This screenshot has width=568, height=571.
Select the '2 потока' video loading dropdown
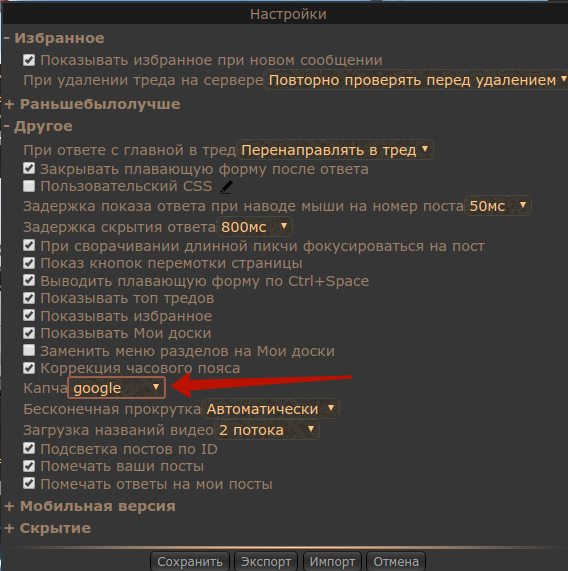[267, 430]
